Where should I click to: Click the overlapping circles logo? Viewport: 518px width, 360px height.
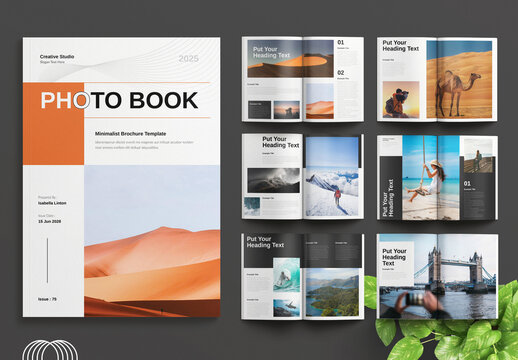[x=50, y=350]
